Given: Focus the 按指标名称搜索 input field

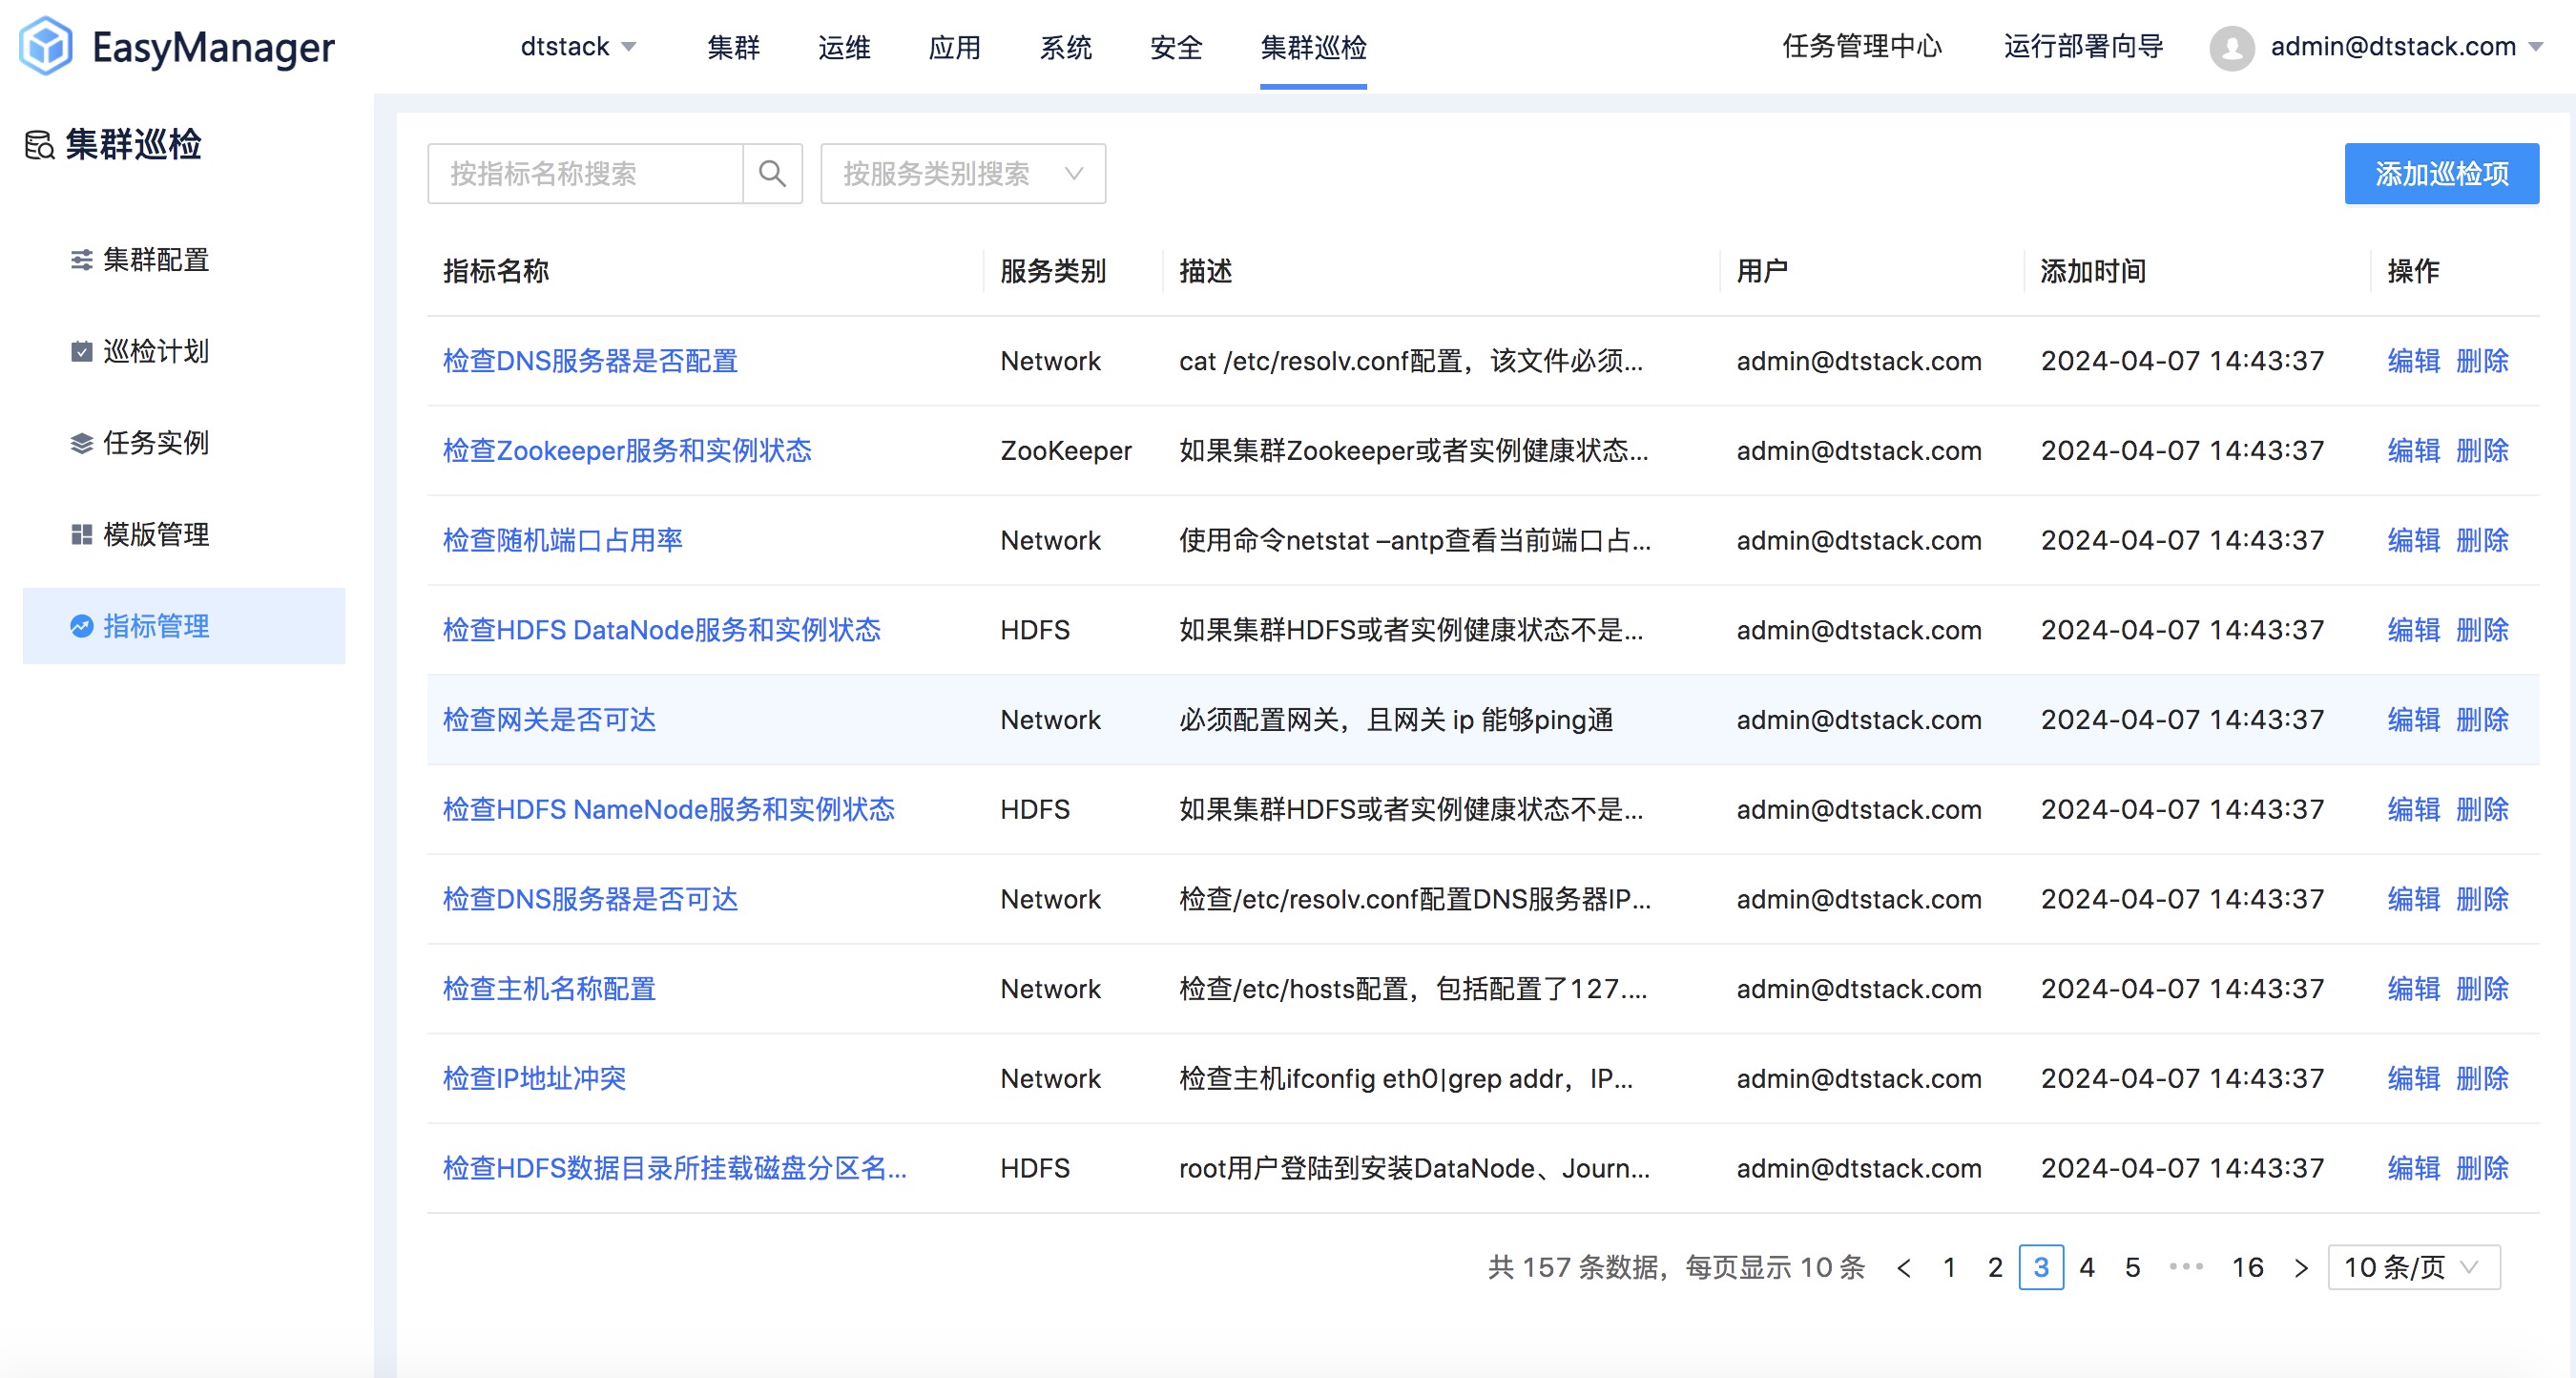Looking at the screenshot, I should tap(585, 174).
